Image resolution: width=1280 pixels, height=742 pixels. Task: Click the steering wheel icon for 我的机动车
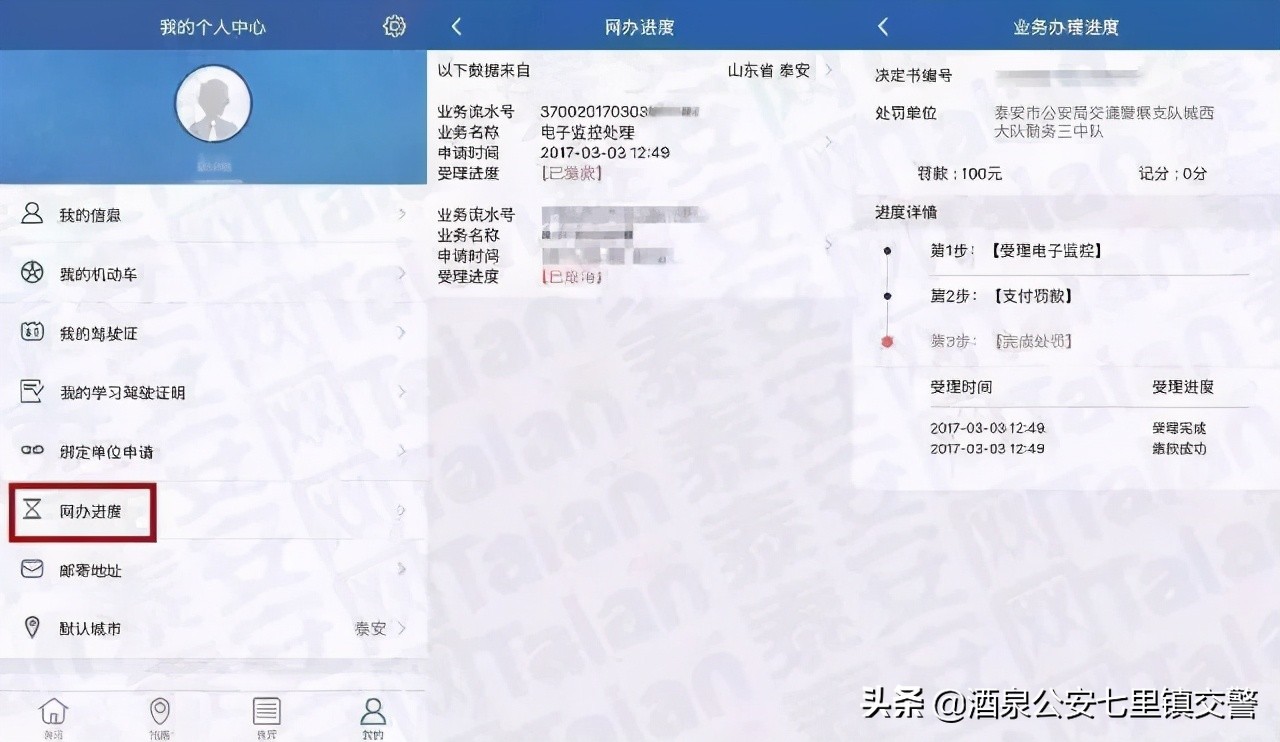coord(32,273)
